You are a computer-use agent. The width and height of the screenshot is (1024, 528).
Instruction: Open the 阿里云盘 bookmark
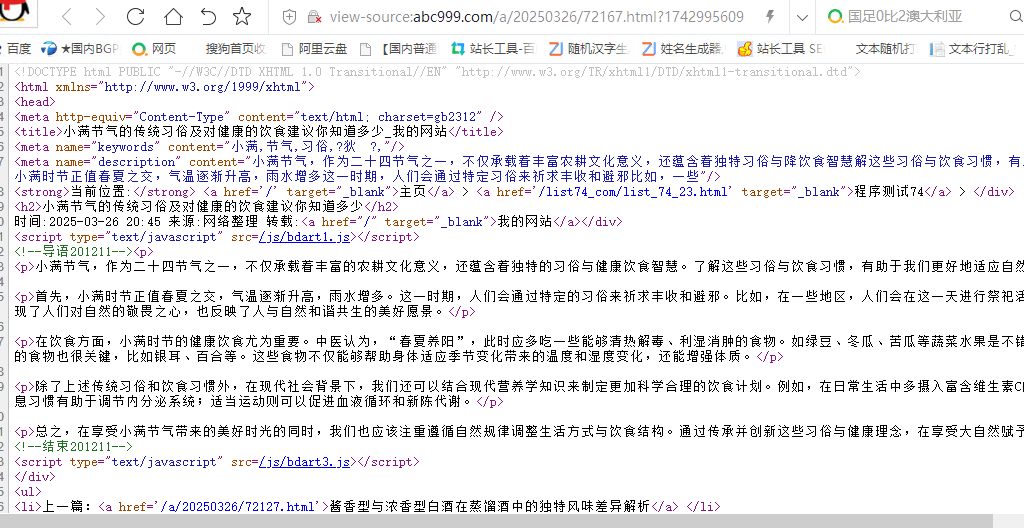click(x=315, y=48)
